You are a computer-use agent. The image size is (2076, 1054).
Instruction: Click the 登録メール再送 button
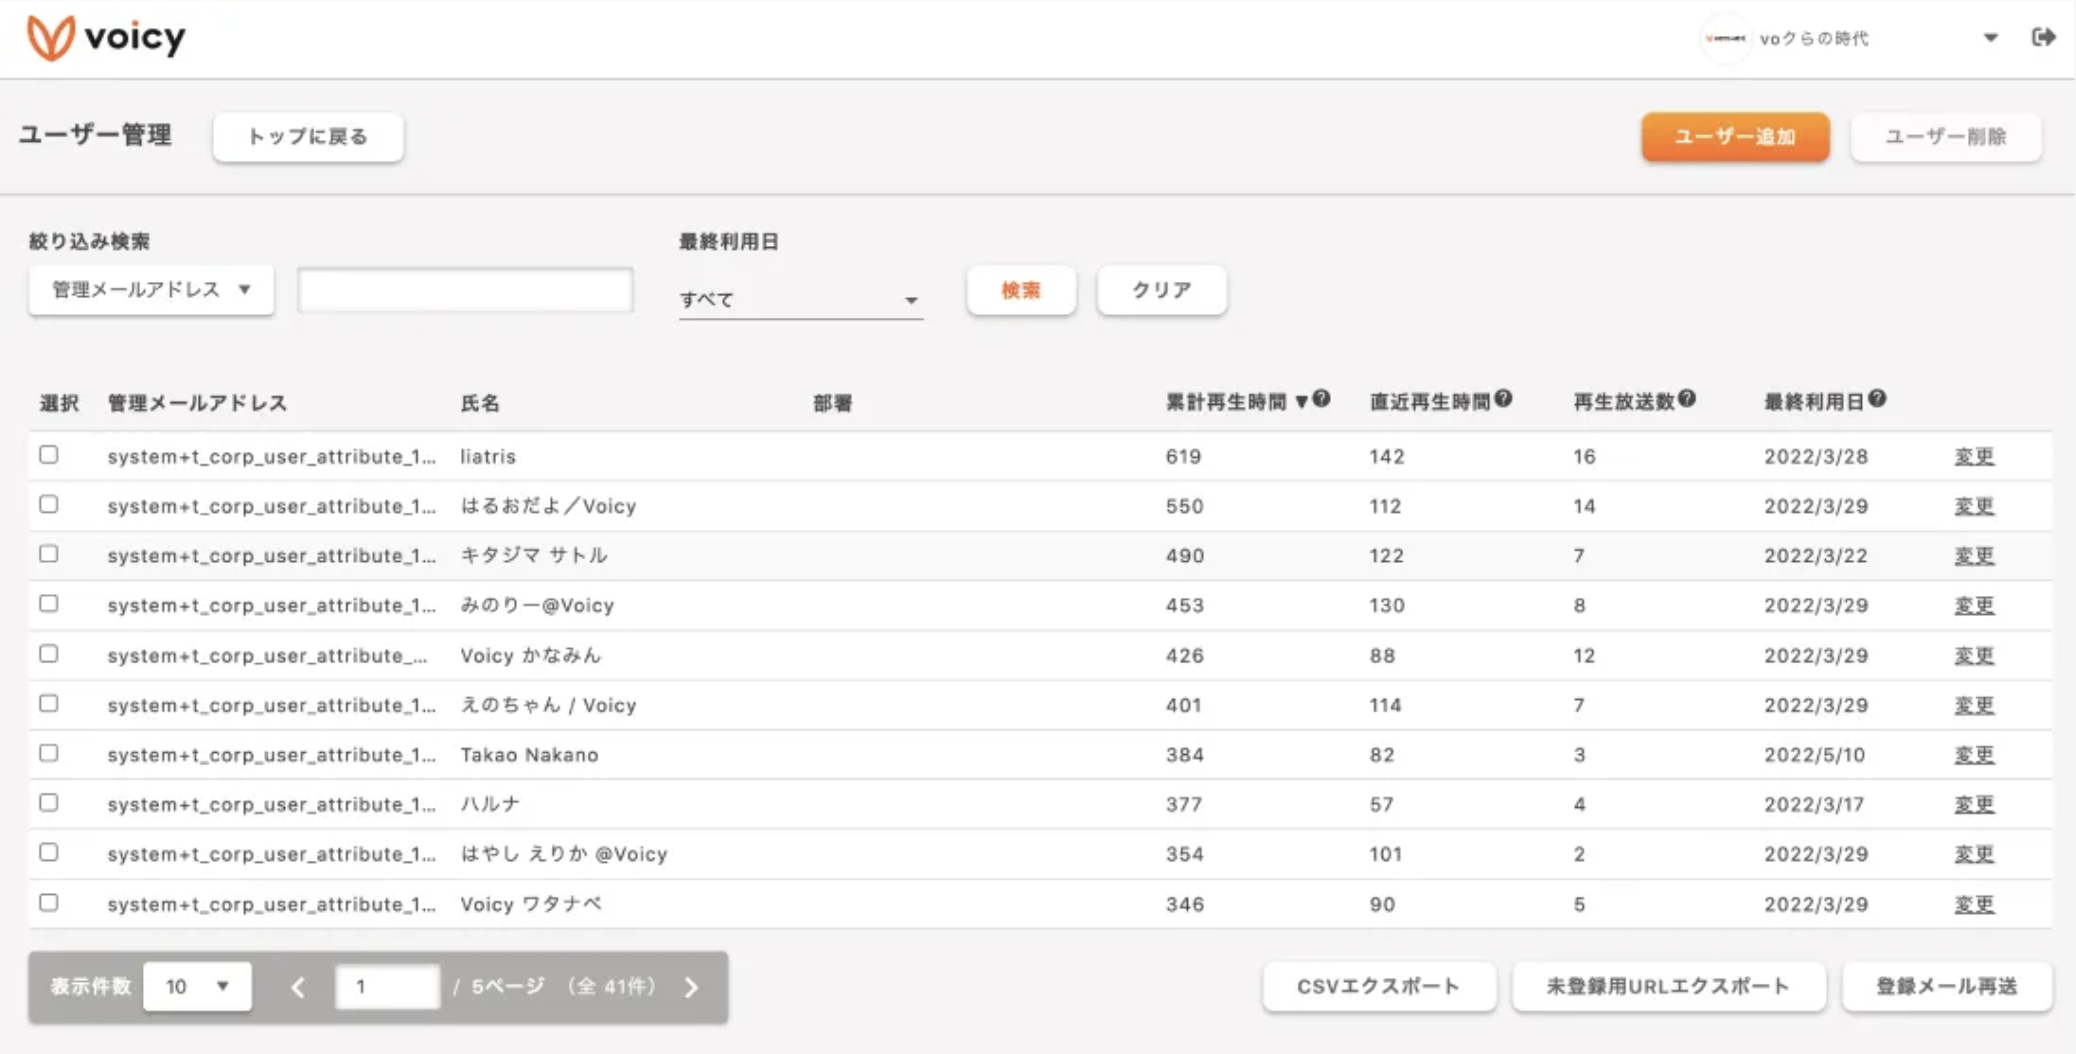pos(1947,987)
